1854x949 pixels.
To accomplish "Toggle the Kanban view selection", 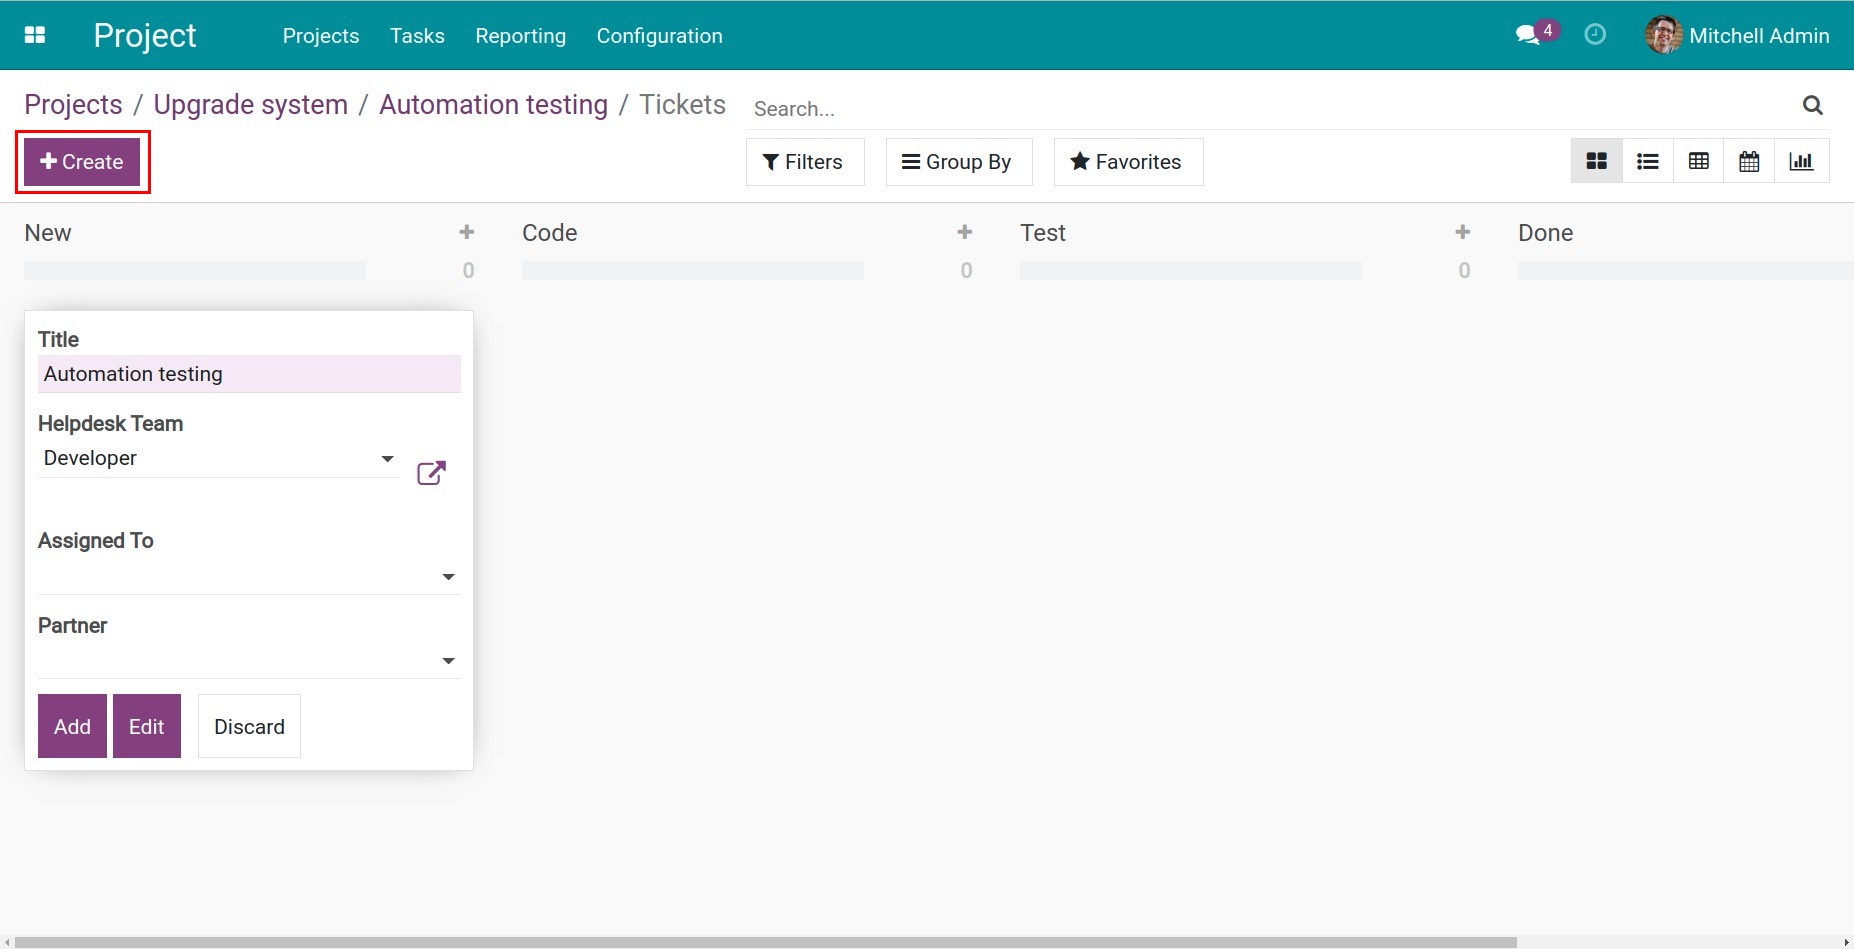I will [1596, 160].
